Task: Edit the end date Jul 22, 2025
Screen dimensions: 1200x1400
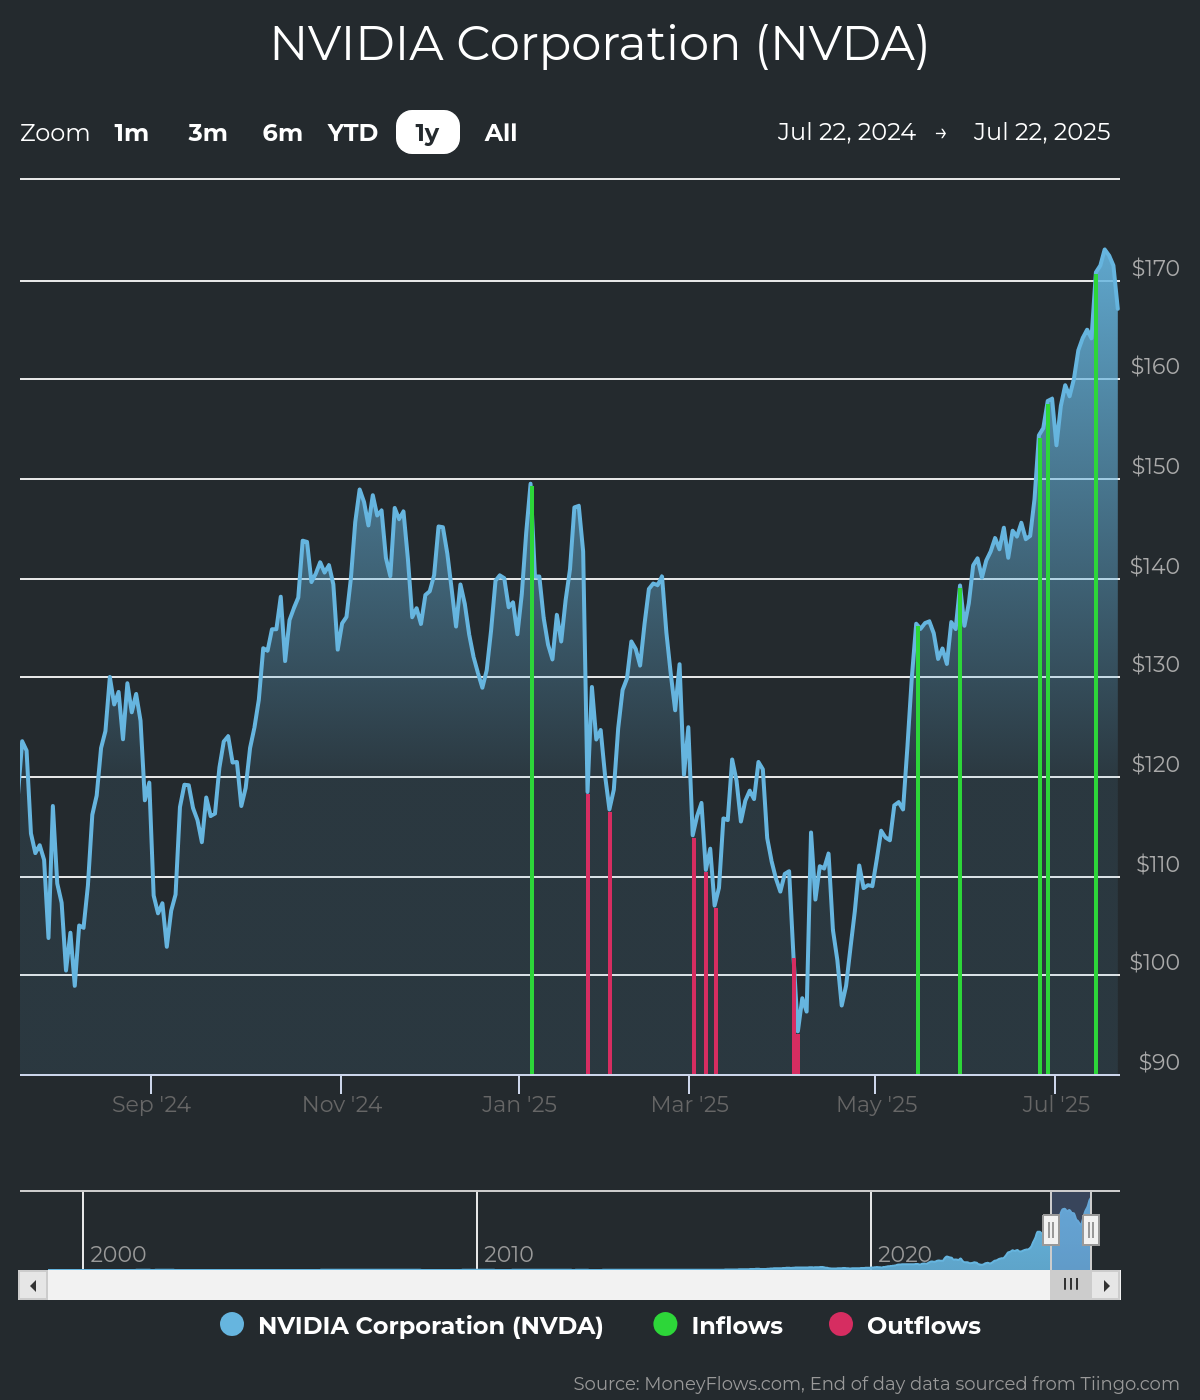Action: coord(1042,132)
